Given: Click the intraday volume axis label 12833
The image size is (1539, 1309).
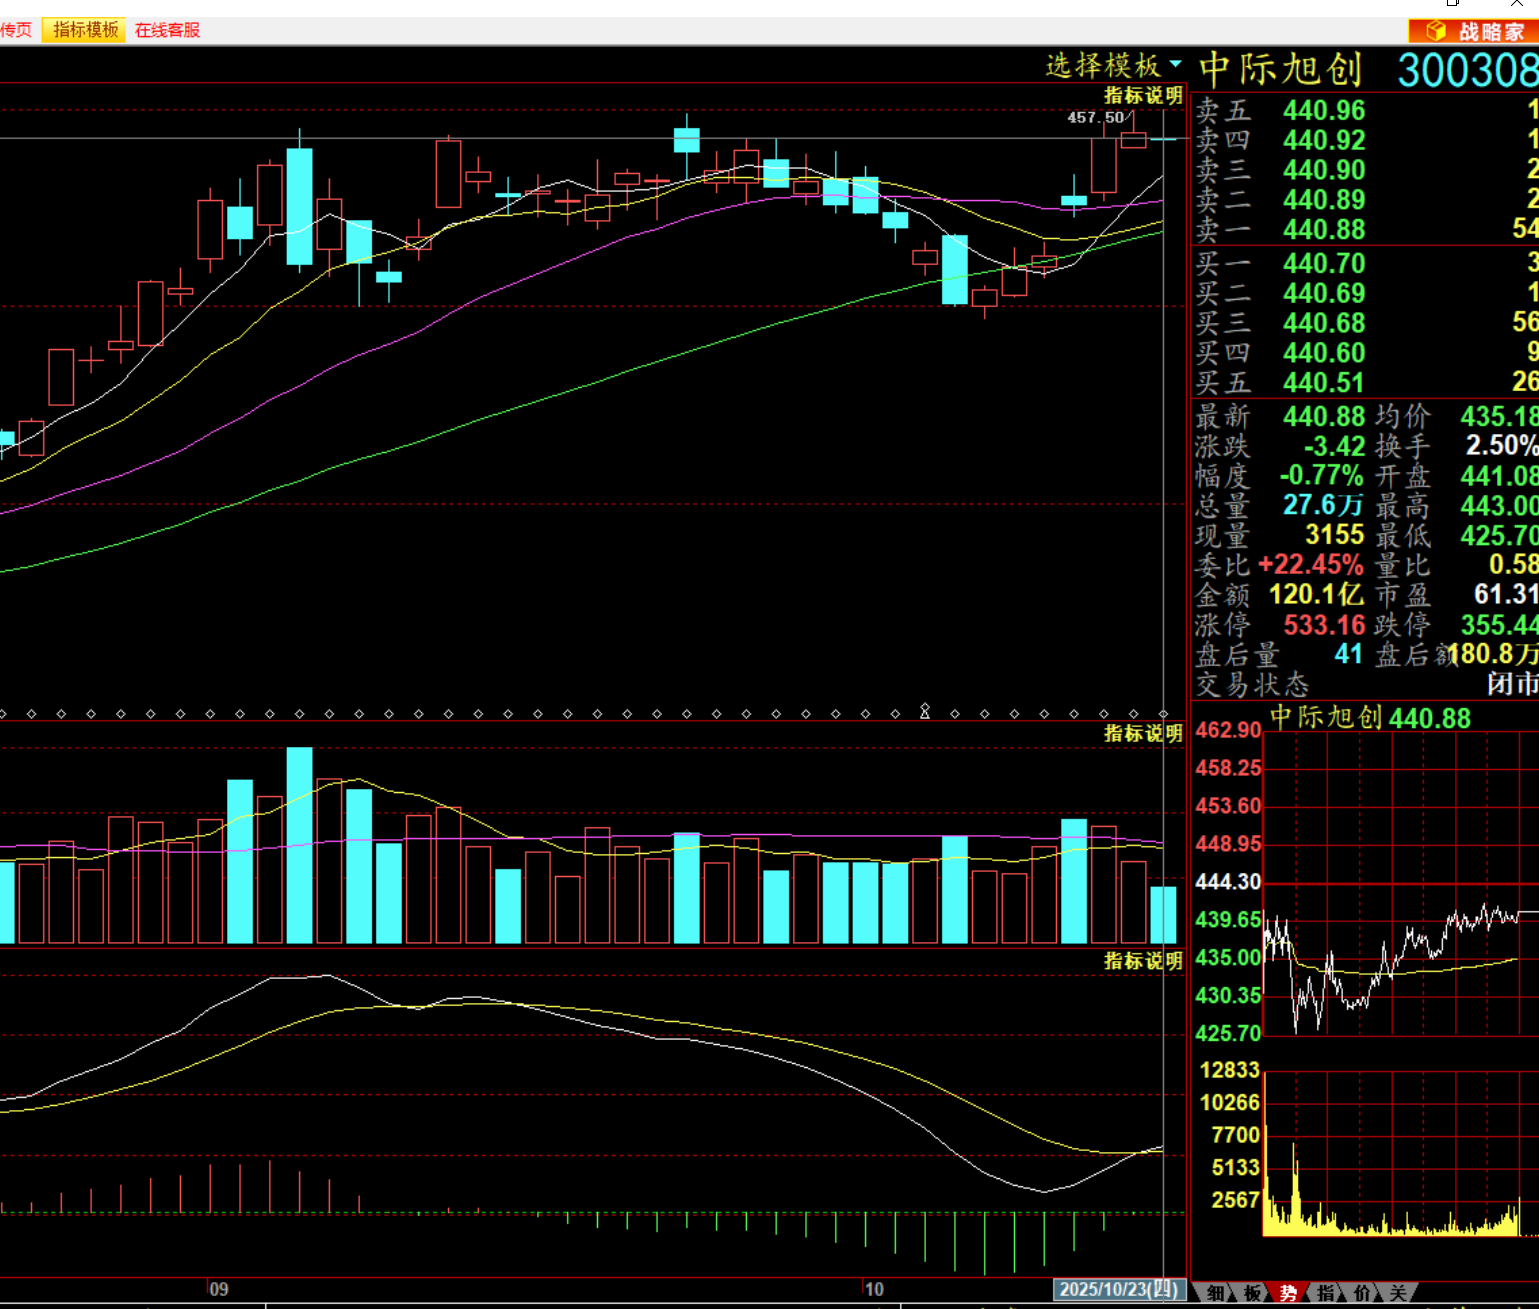Looking at the screenshot, I should click(1230, 1070).
